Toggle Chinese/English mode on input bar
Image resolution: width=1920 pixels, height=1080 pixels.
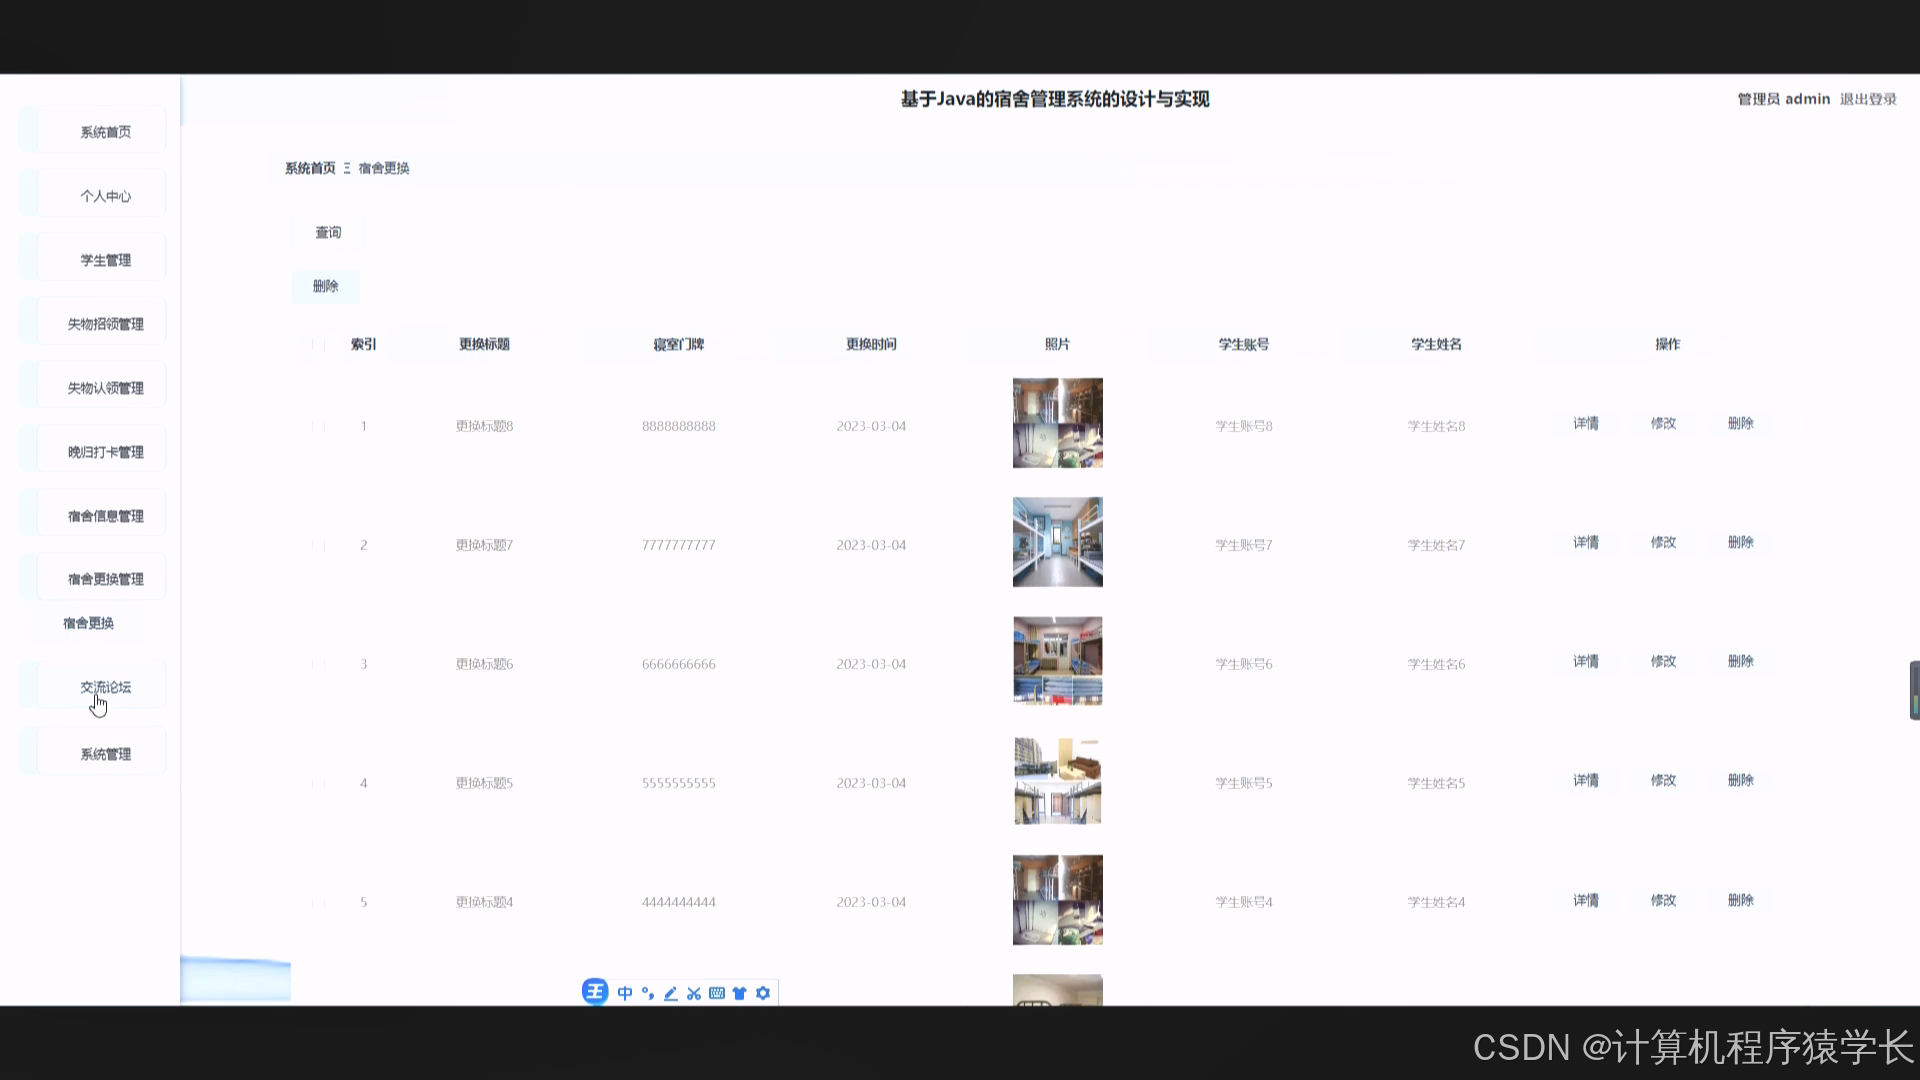[625, 992]
